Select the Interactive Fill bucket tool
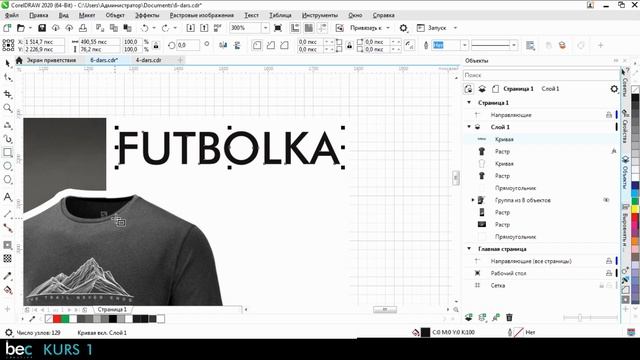 [7, 290]
